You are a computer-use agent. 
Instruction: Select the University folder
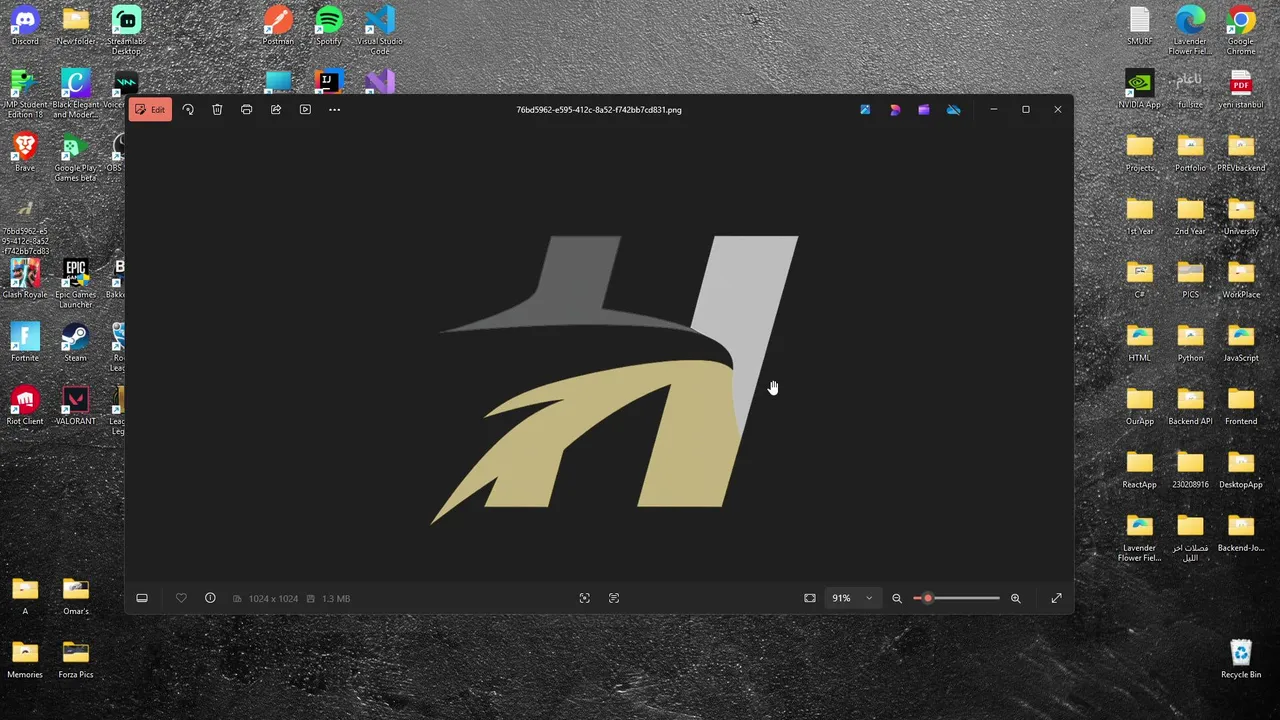(1241, 216)
